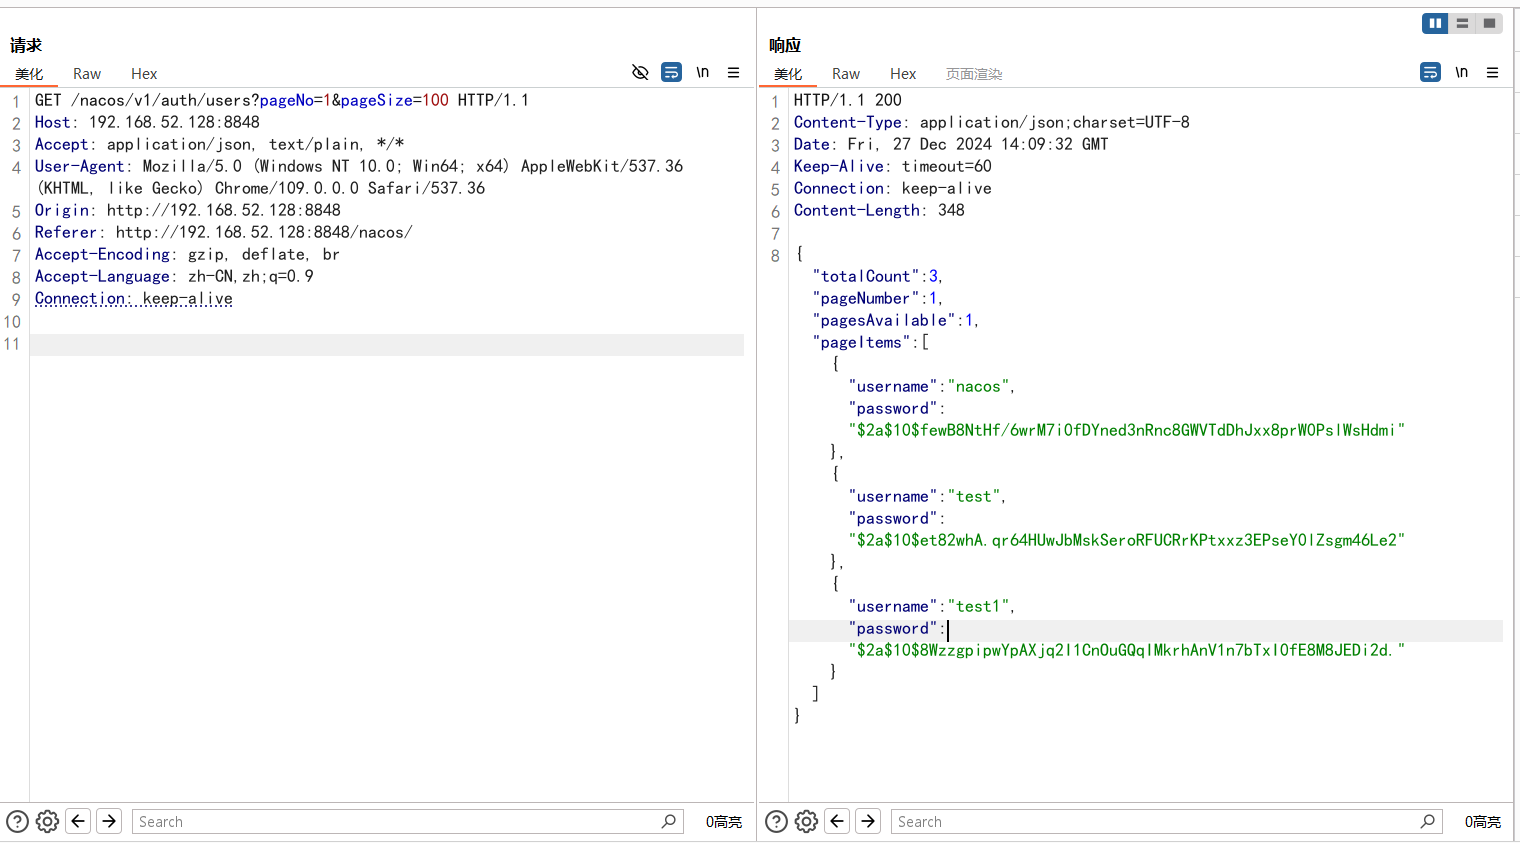Toggle word wrap icon in response panel
This screenshot has height=843, width=1520.
point(1431,72)
